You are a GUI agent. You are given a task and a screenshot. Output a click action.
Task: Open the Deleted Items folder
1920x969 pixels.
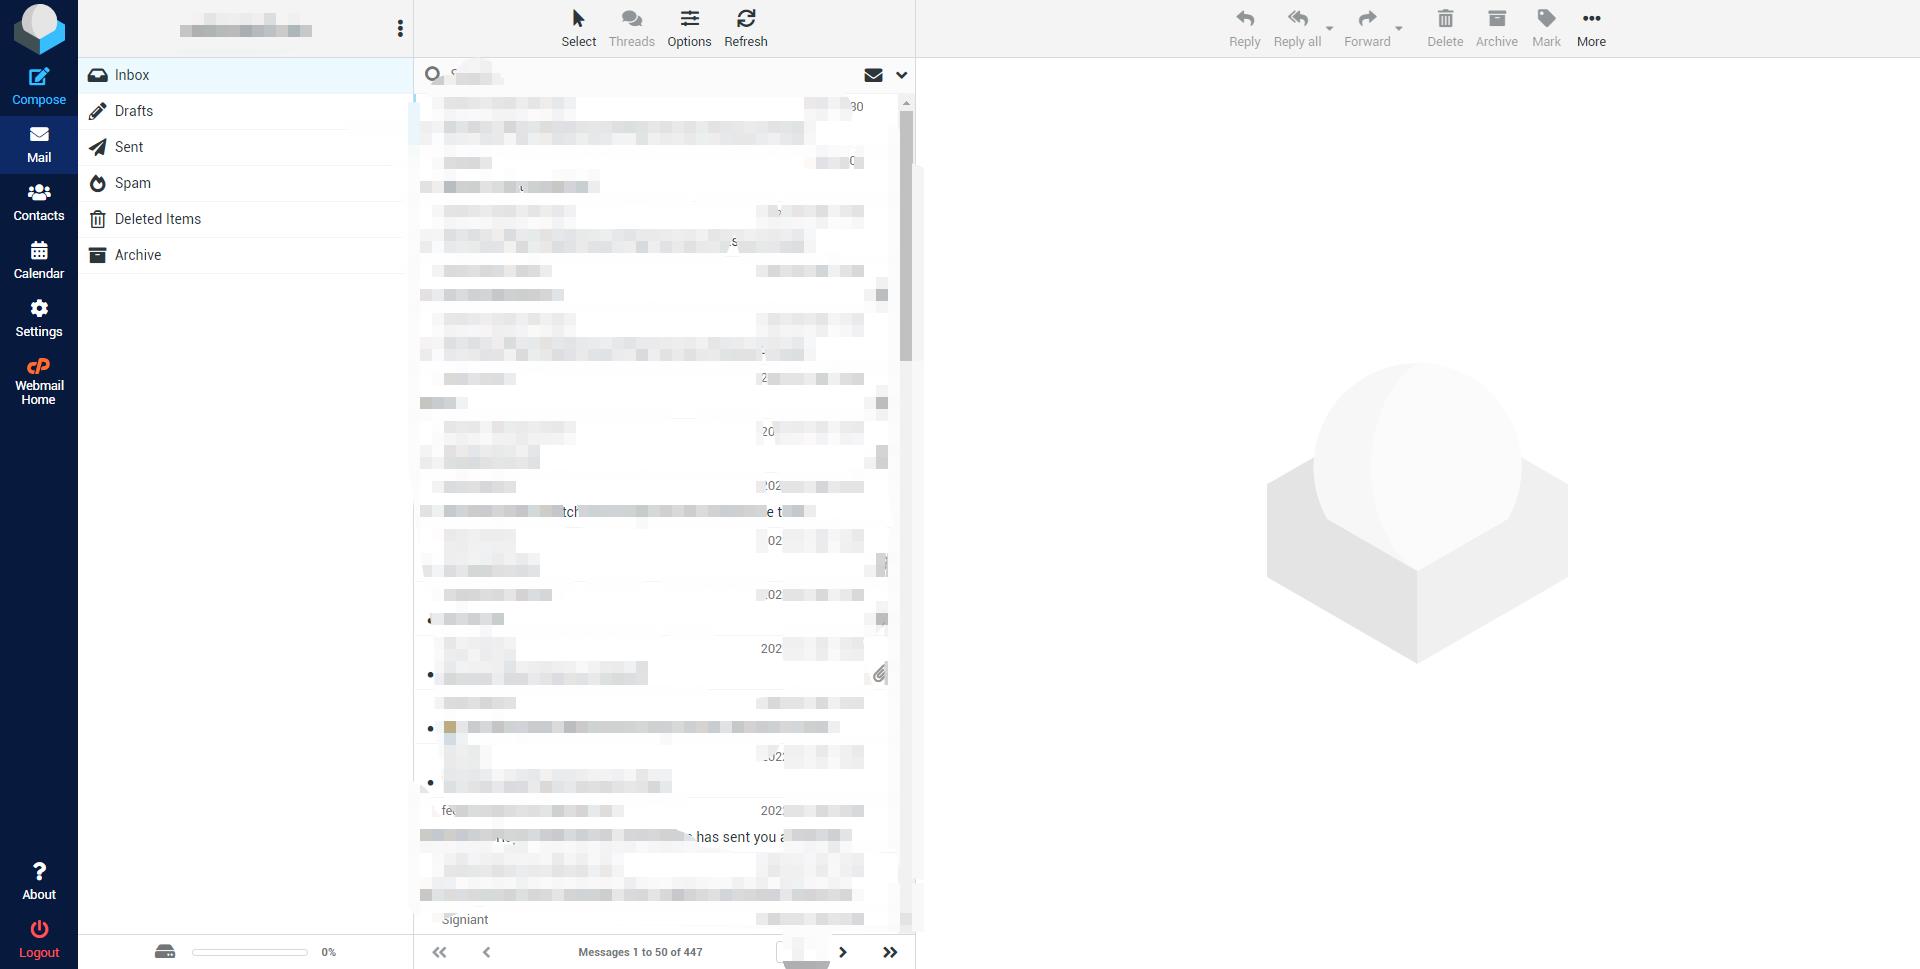click(245, 219)
